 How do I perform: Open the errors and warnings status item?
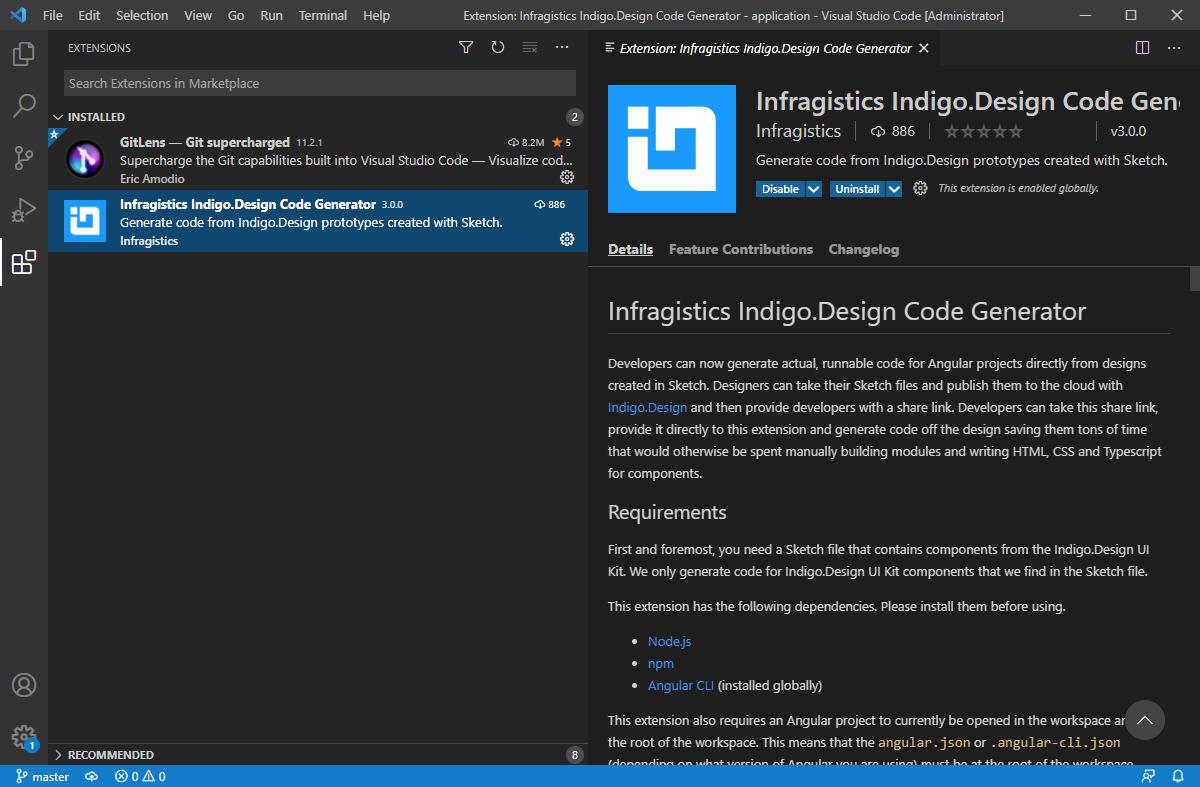(140, 776)
